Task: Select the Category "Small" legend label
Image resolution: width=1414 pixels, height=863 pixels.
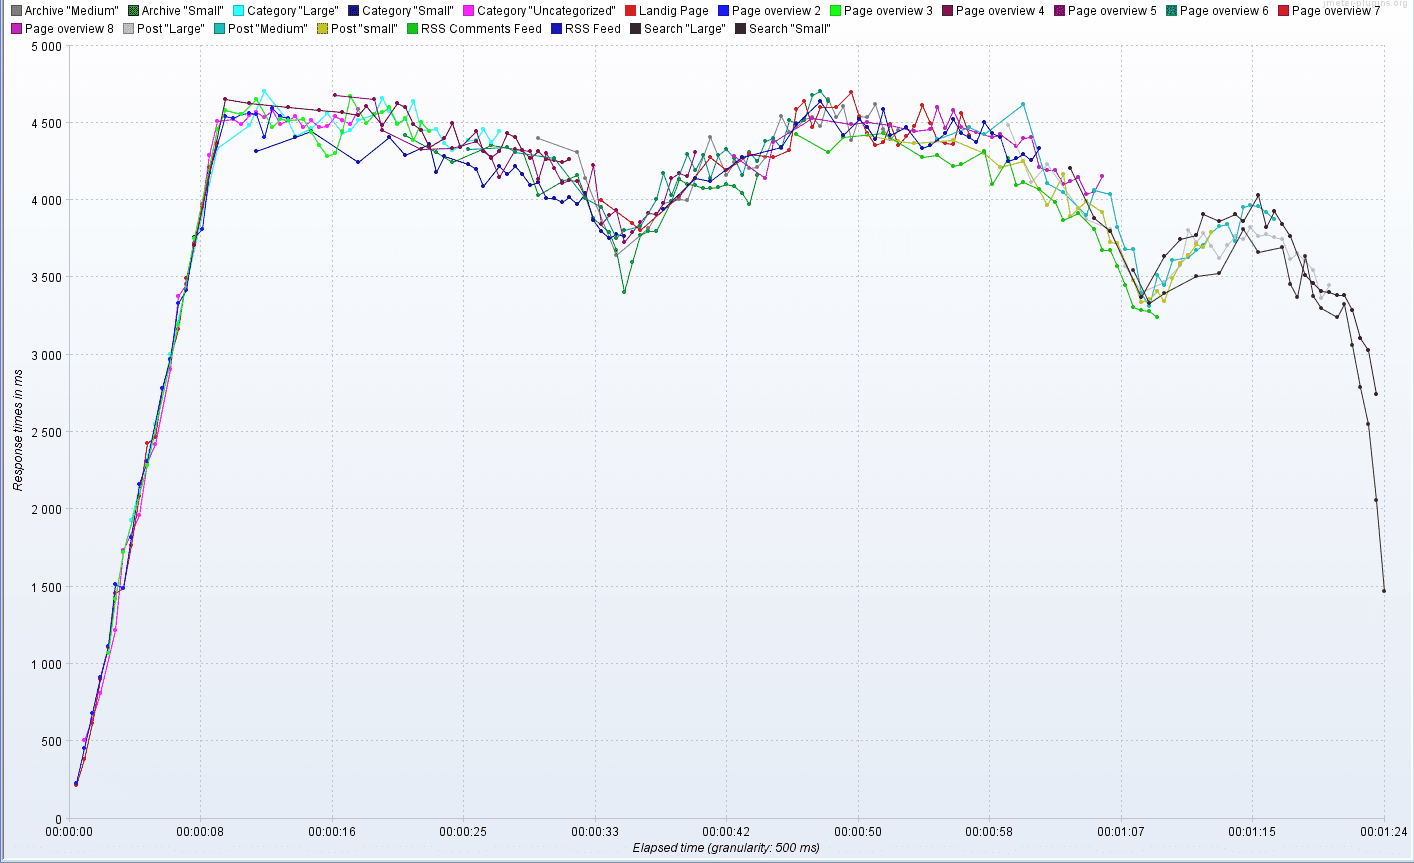Action: click(407, 11)
